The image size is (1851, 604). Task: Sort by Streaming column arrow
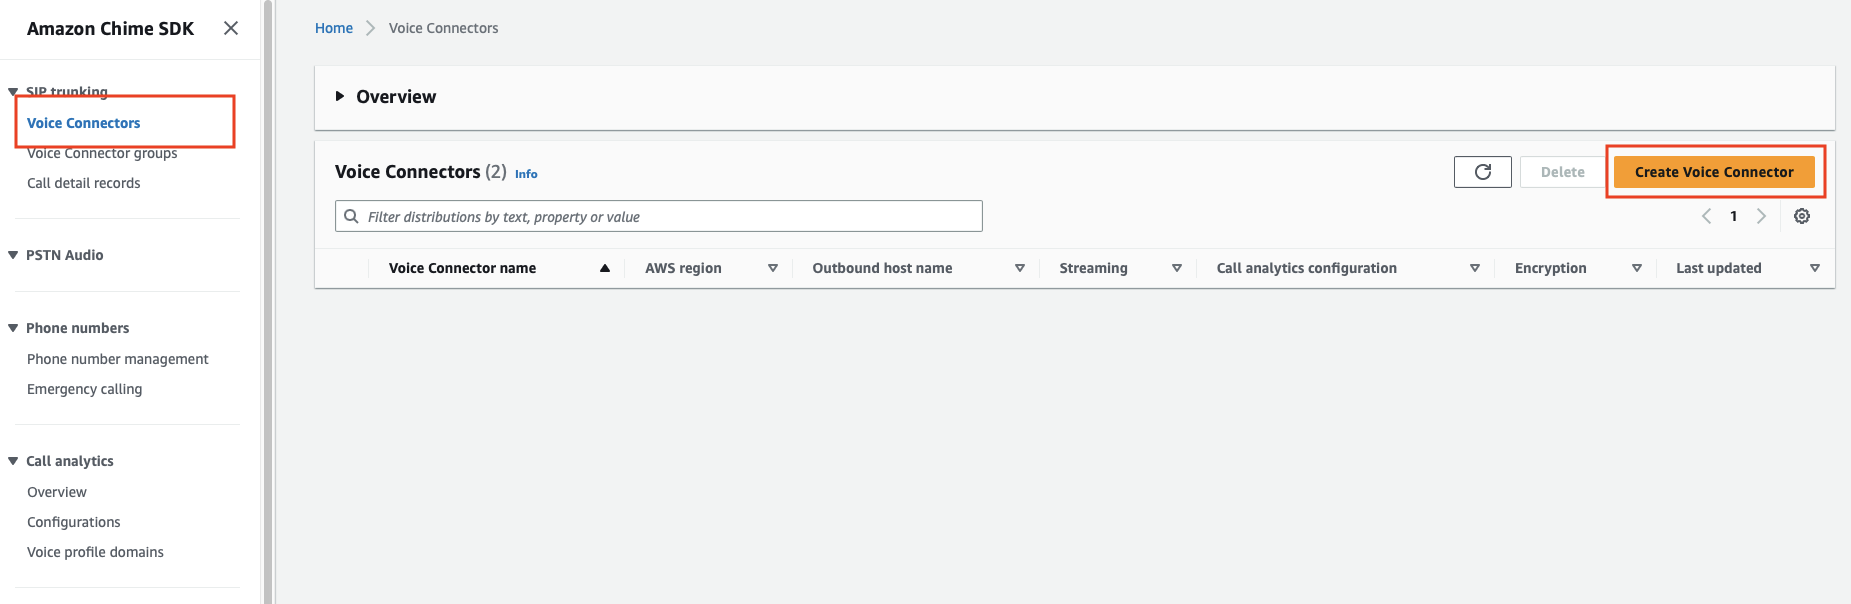coord(1177,268)
